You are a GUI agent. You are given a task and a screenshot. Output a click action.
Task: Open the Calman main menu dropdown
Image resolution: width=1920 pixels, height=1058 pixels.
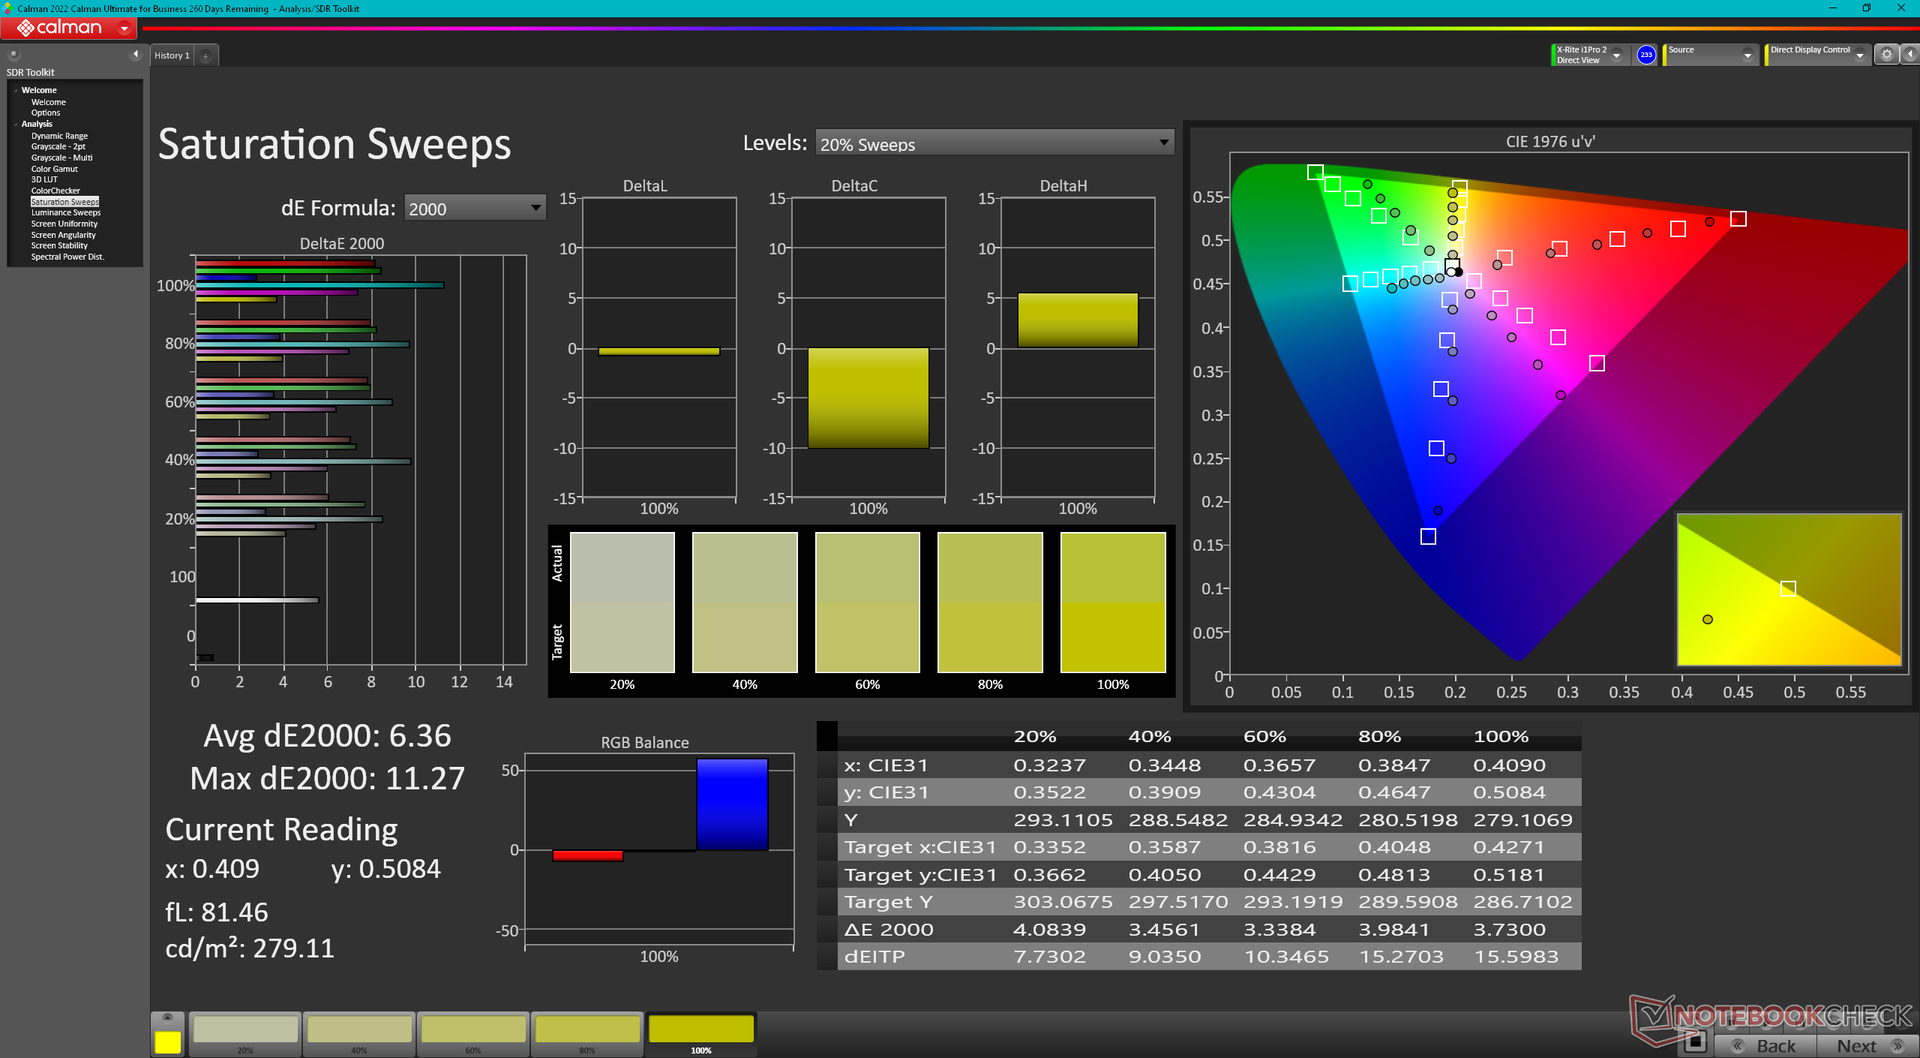[x=125, y=28]
